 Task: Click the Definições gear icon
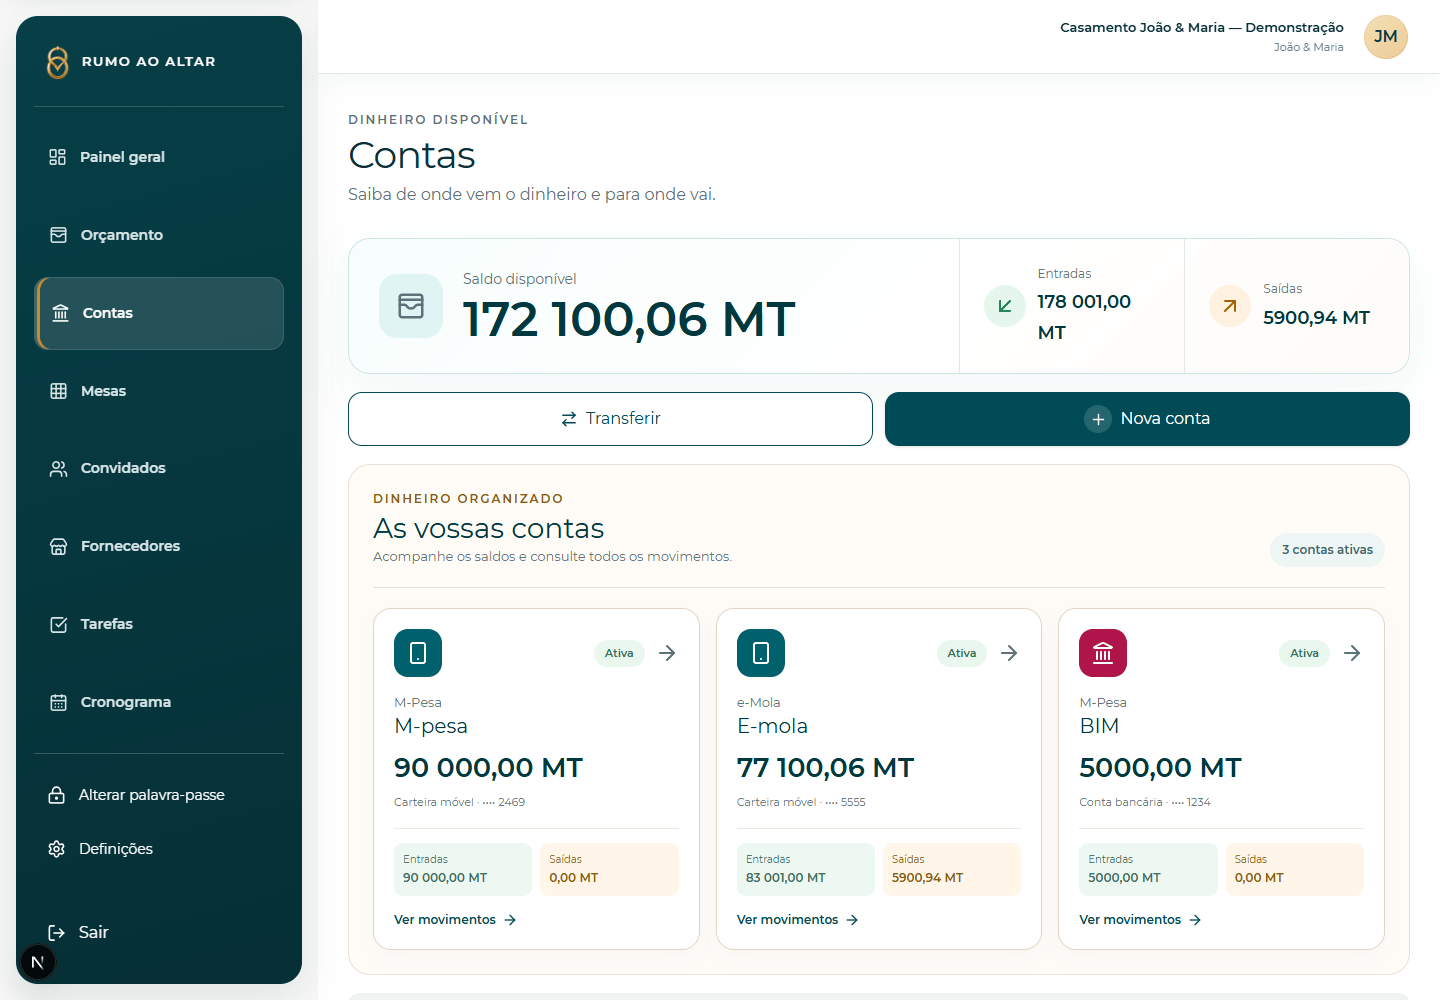pos(57,849)
